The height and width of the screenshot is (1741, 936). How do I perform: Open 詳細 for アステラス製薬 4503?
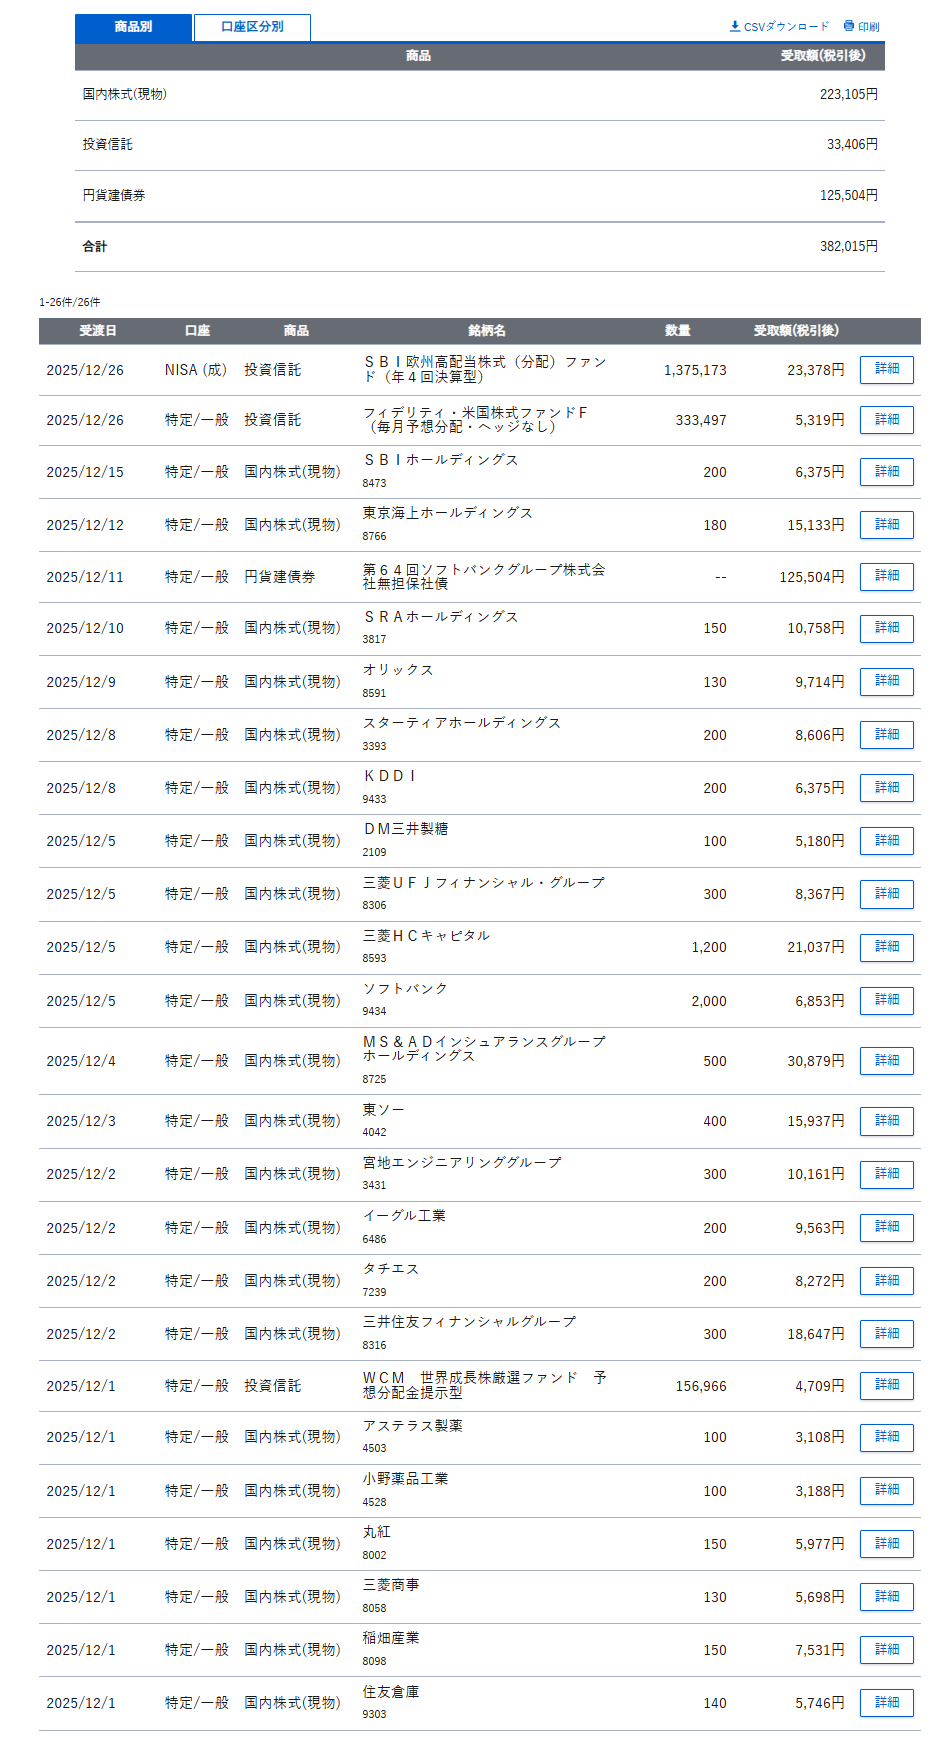pyautogui.click(x=886, y=1437)
